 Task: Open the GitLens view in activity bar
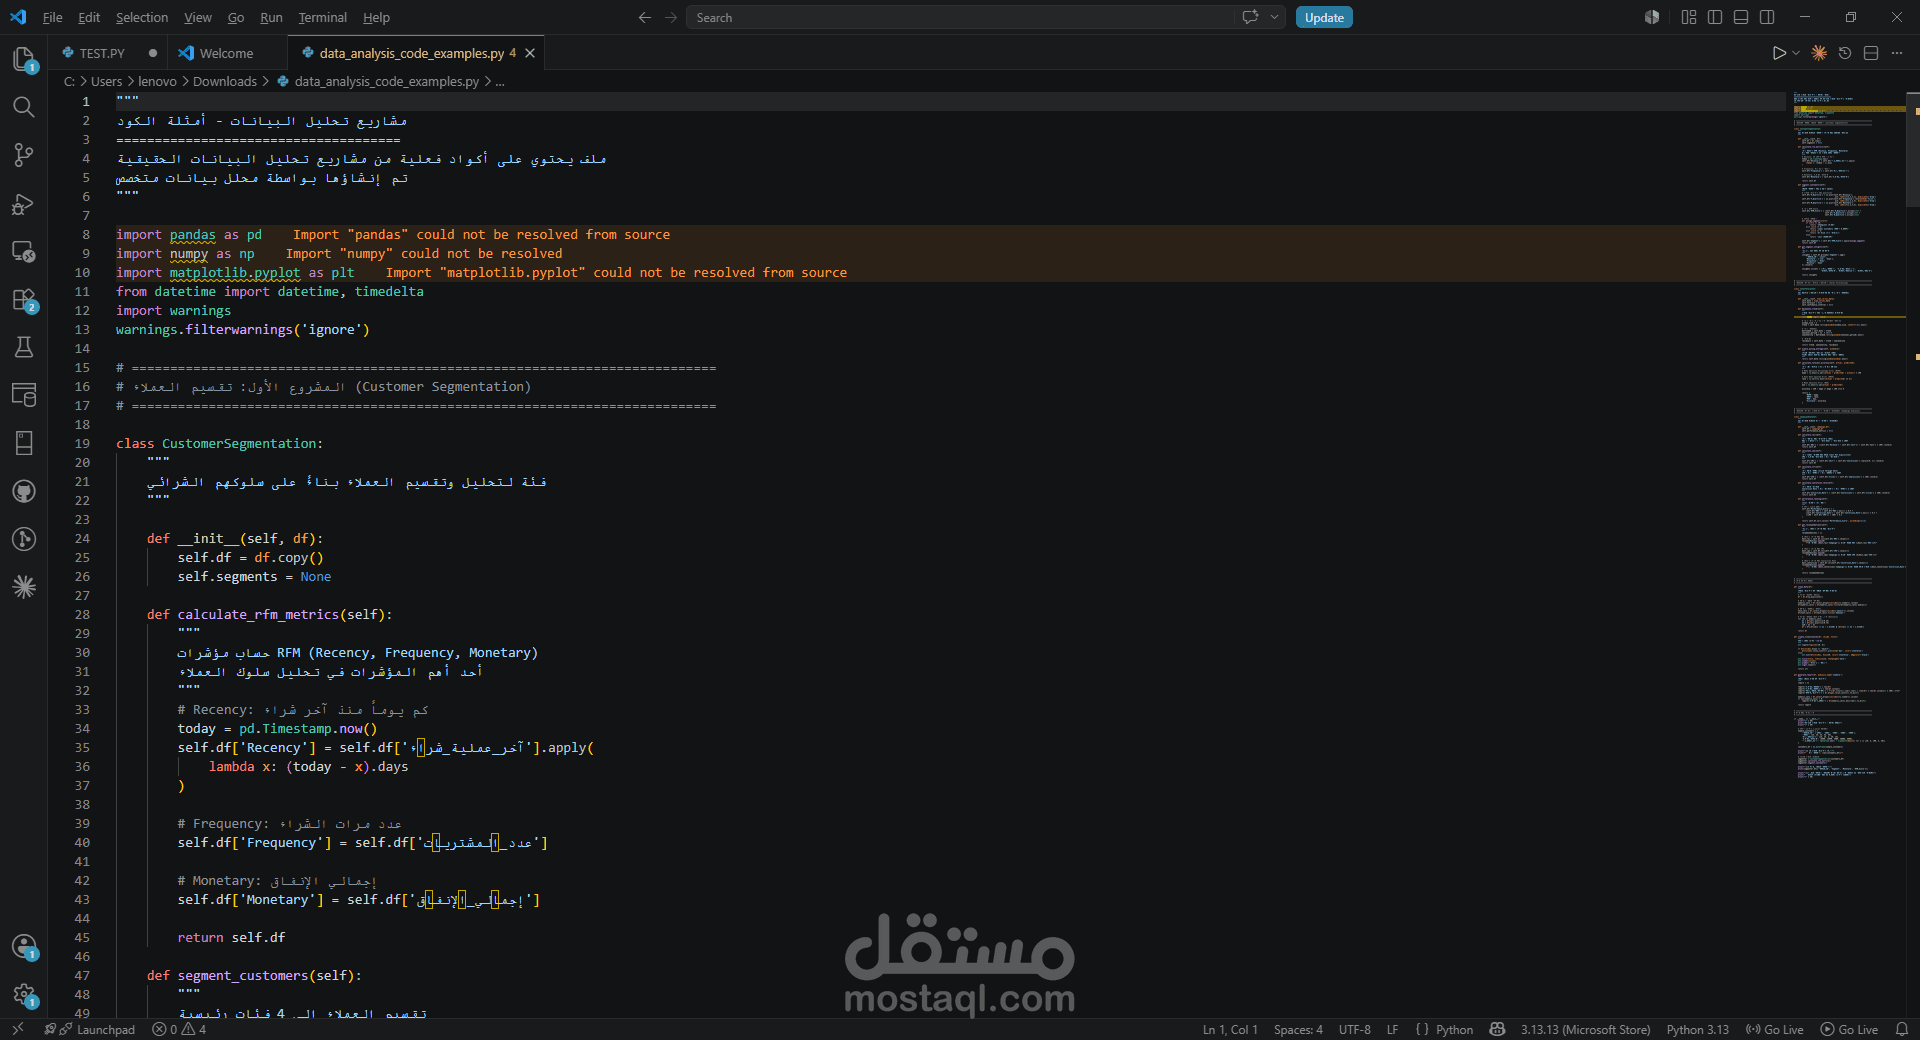pos(24,539)
